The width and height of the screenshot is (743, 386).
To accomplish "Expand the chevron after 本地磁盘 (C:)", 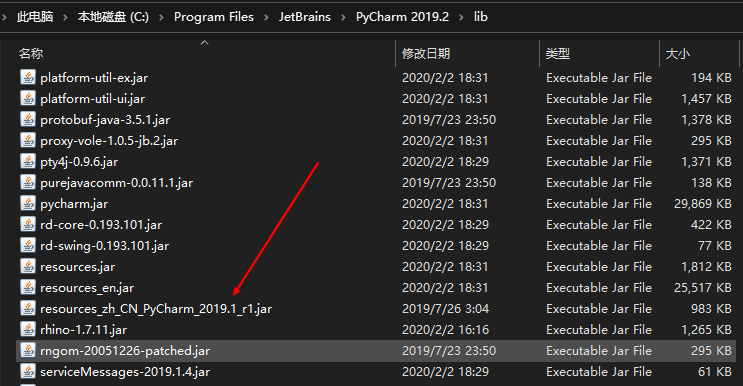I will 162,18.
